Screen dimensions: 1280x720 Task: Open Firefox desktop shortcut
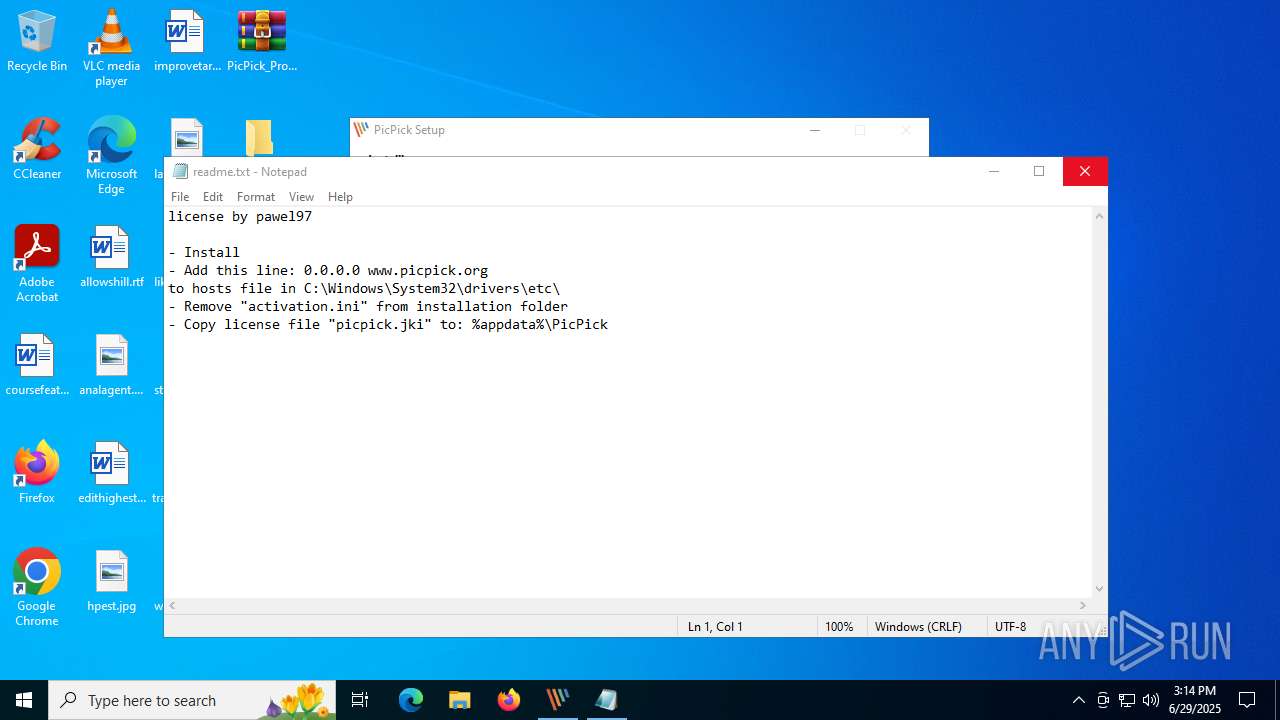pyautogui.click(x=37, y=473)
